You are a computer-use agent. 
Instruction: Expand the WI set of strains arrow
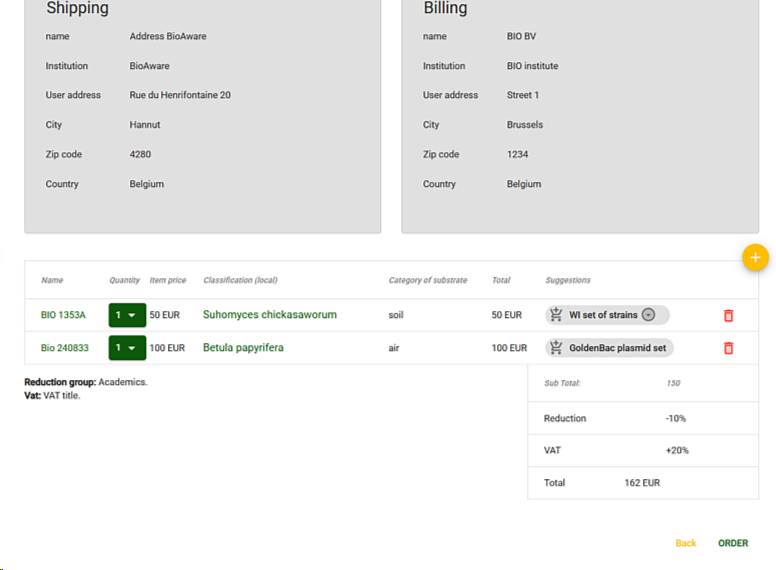coord(648,315)
